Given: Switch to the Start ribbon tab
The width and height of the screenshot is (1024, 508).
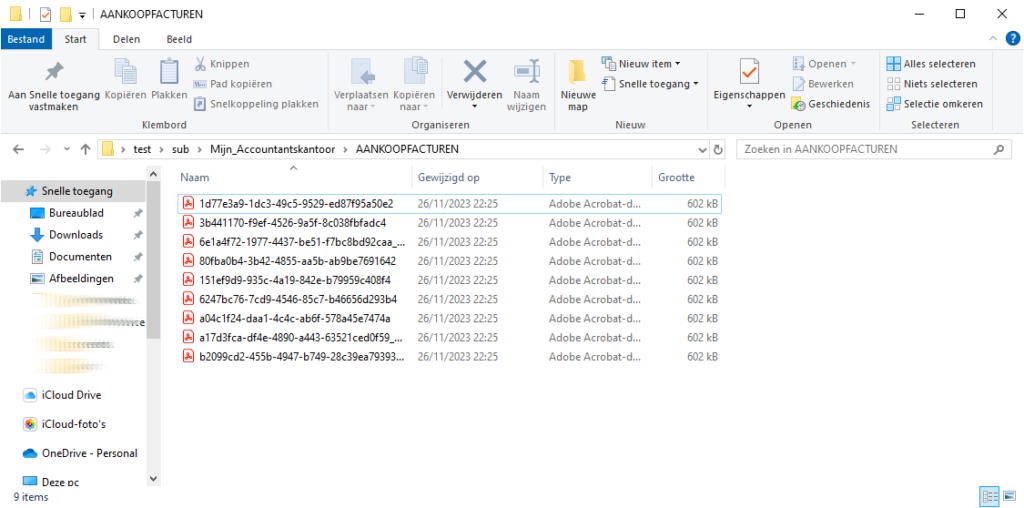Looking at the screenshot, I should 76,39.
